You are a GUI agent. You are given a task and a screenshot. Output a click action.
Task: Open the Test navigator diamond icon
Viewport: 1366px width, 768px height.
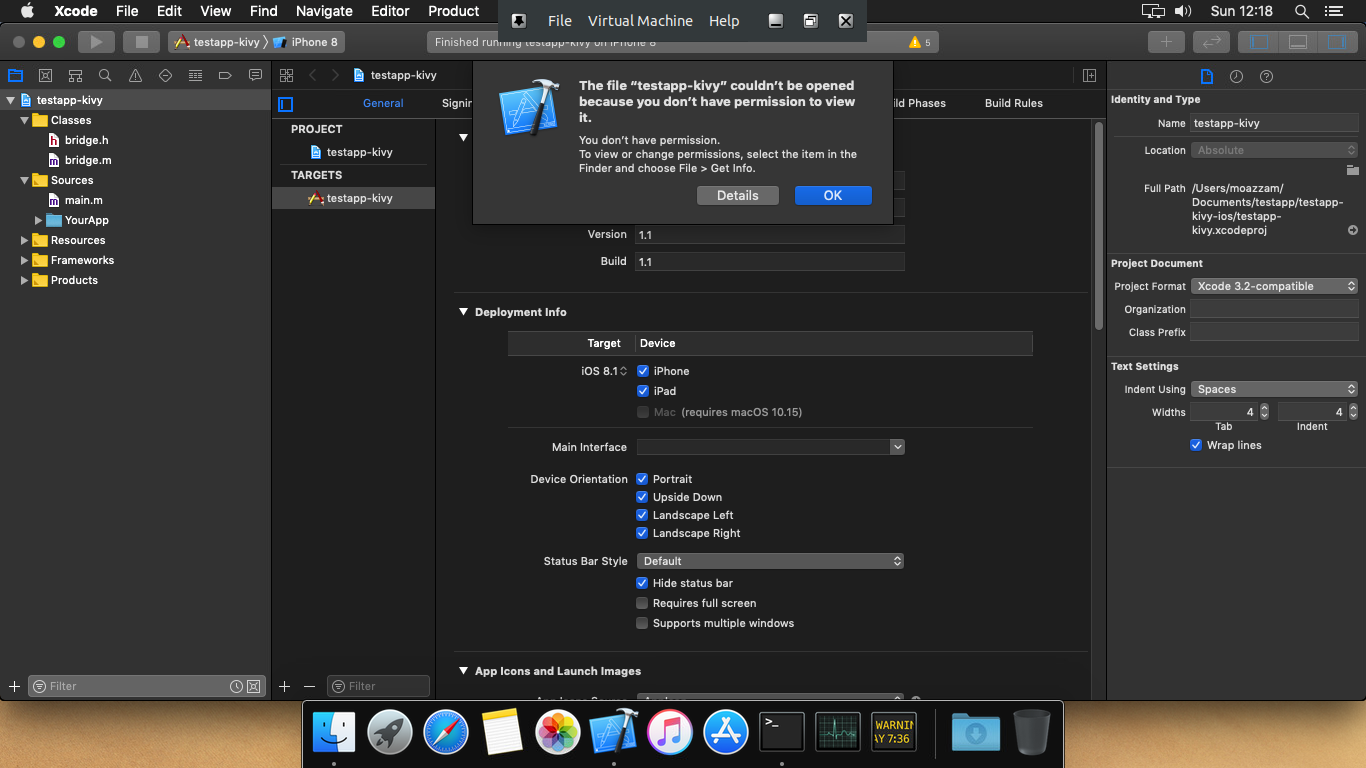click(165, 75)
